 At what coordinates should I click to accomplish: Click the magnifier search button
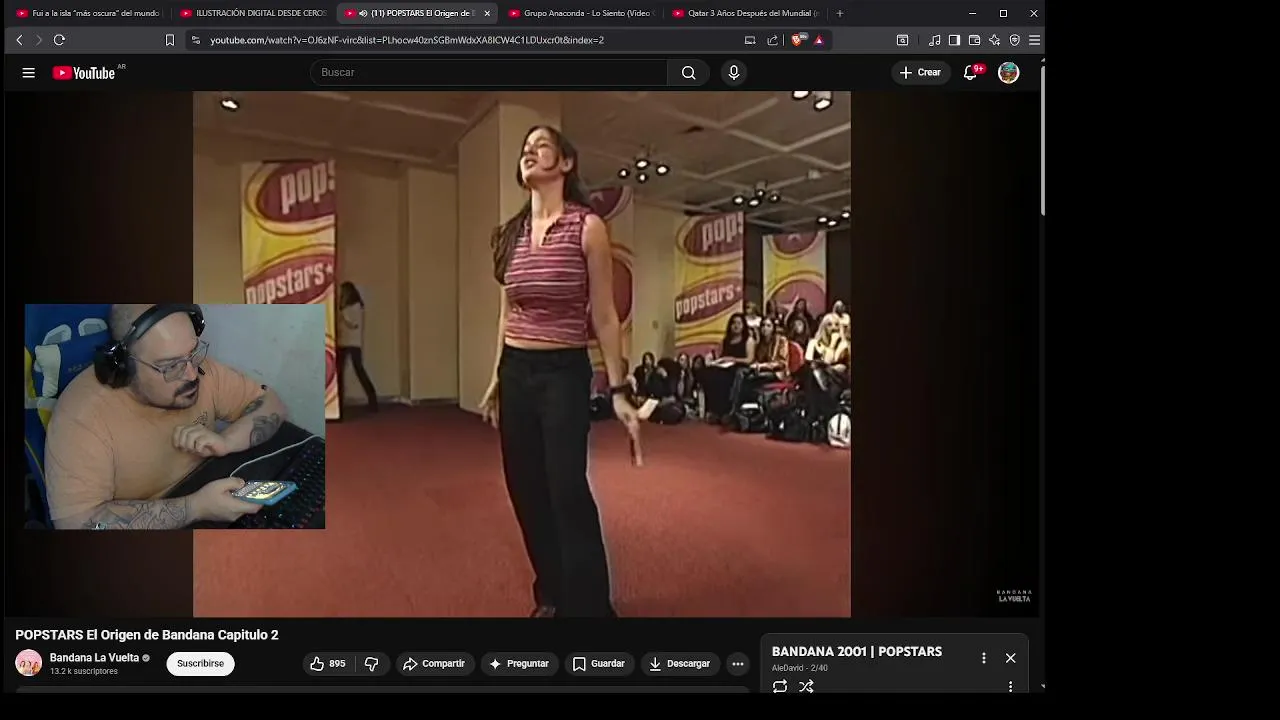point(688,72)
